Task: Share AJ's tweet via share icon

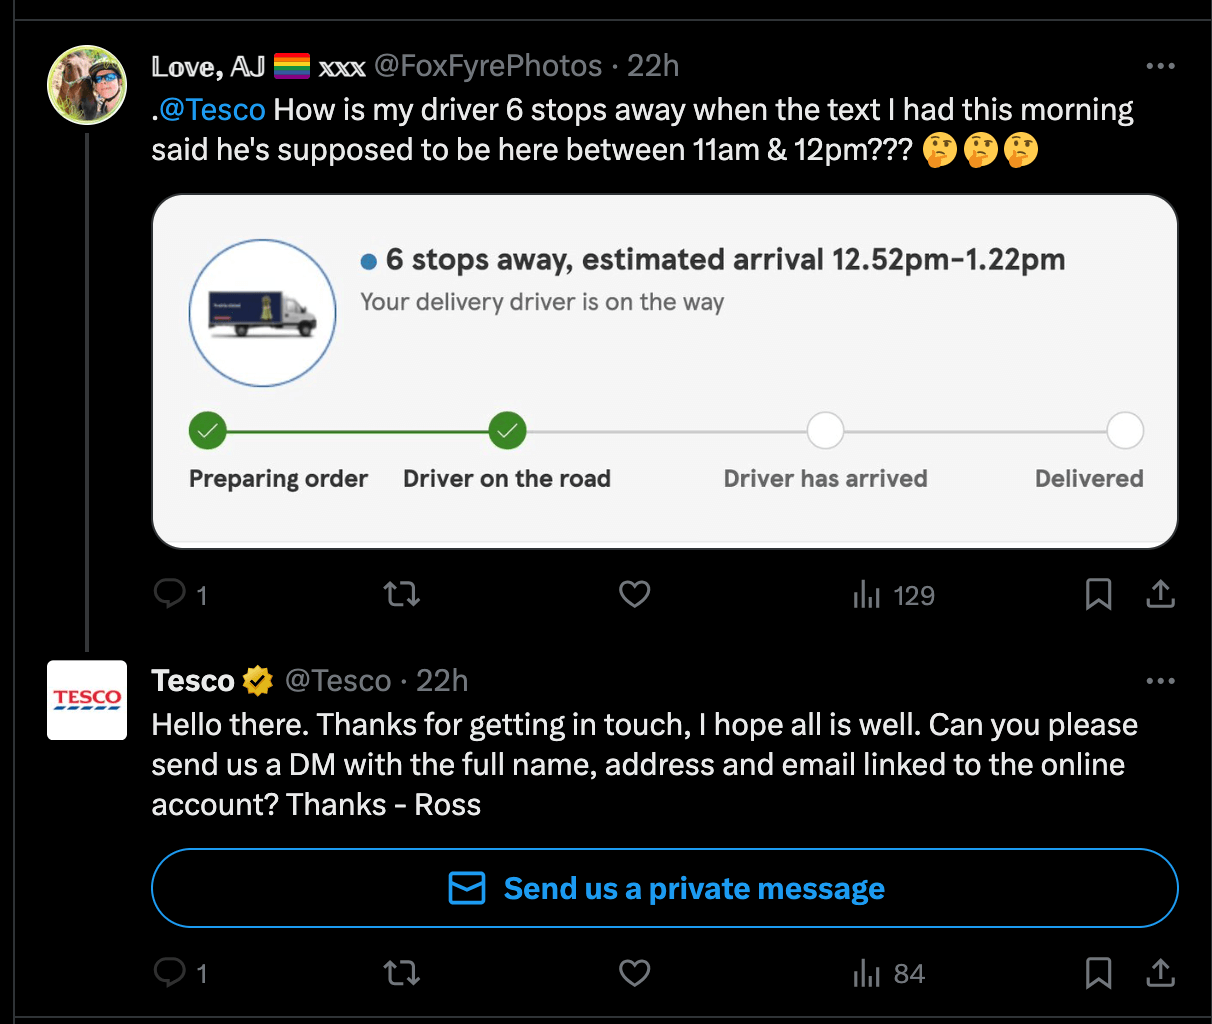Action: pos(1160,594)
